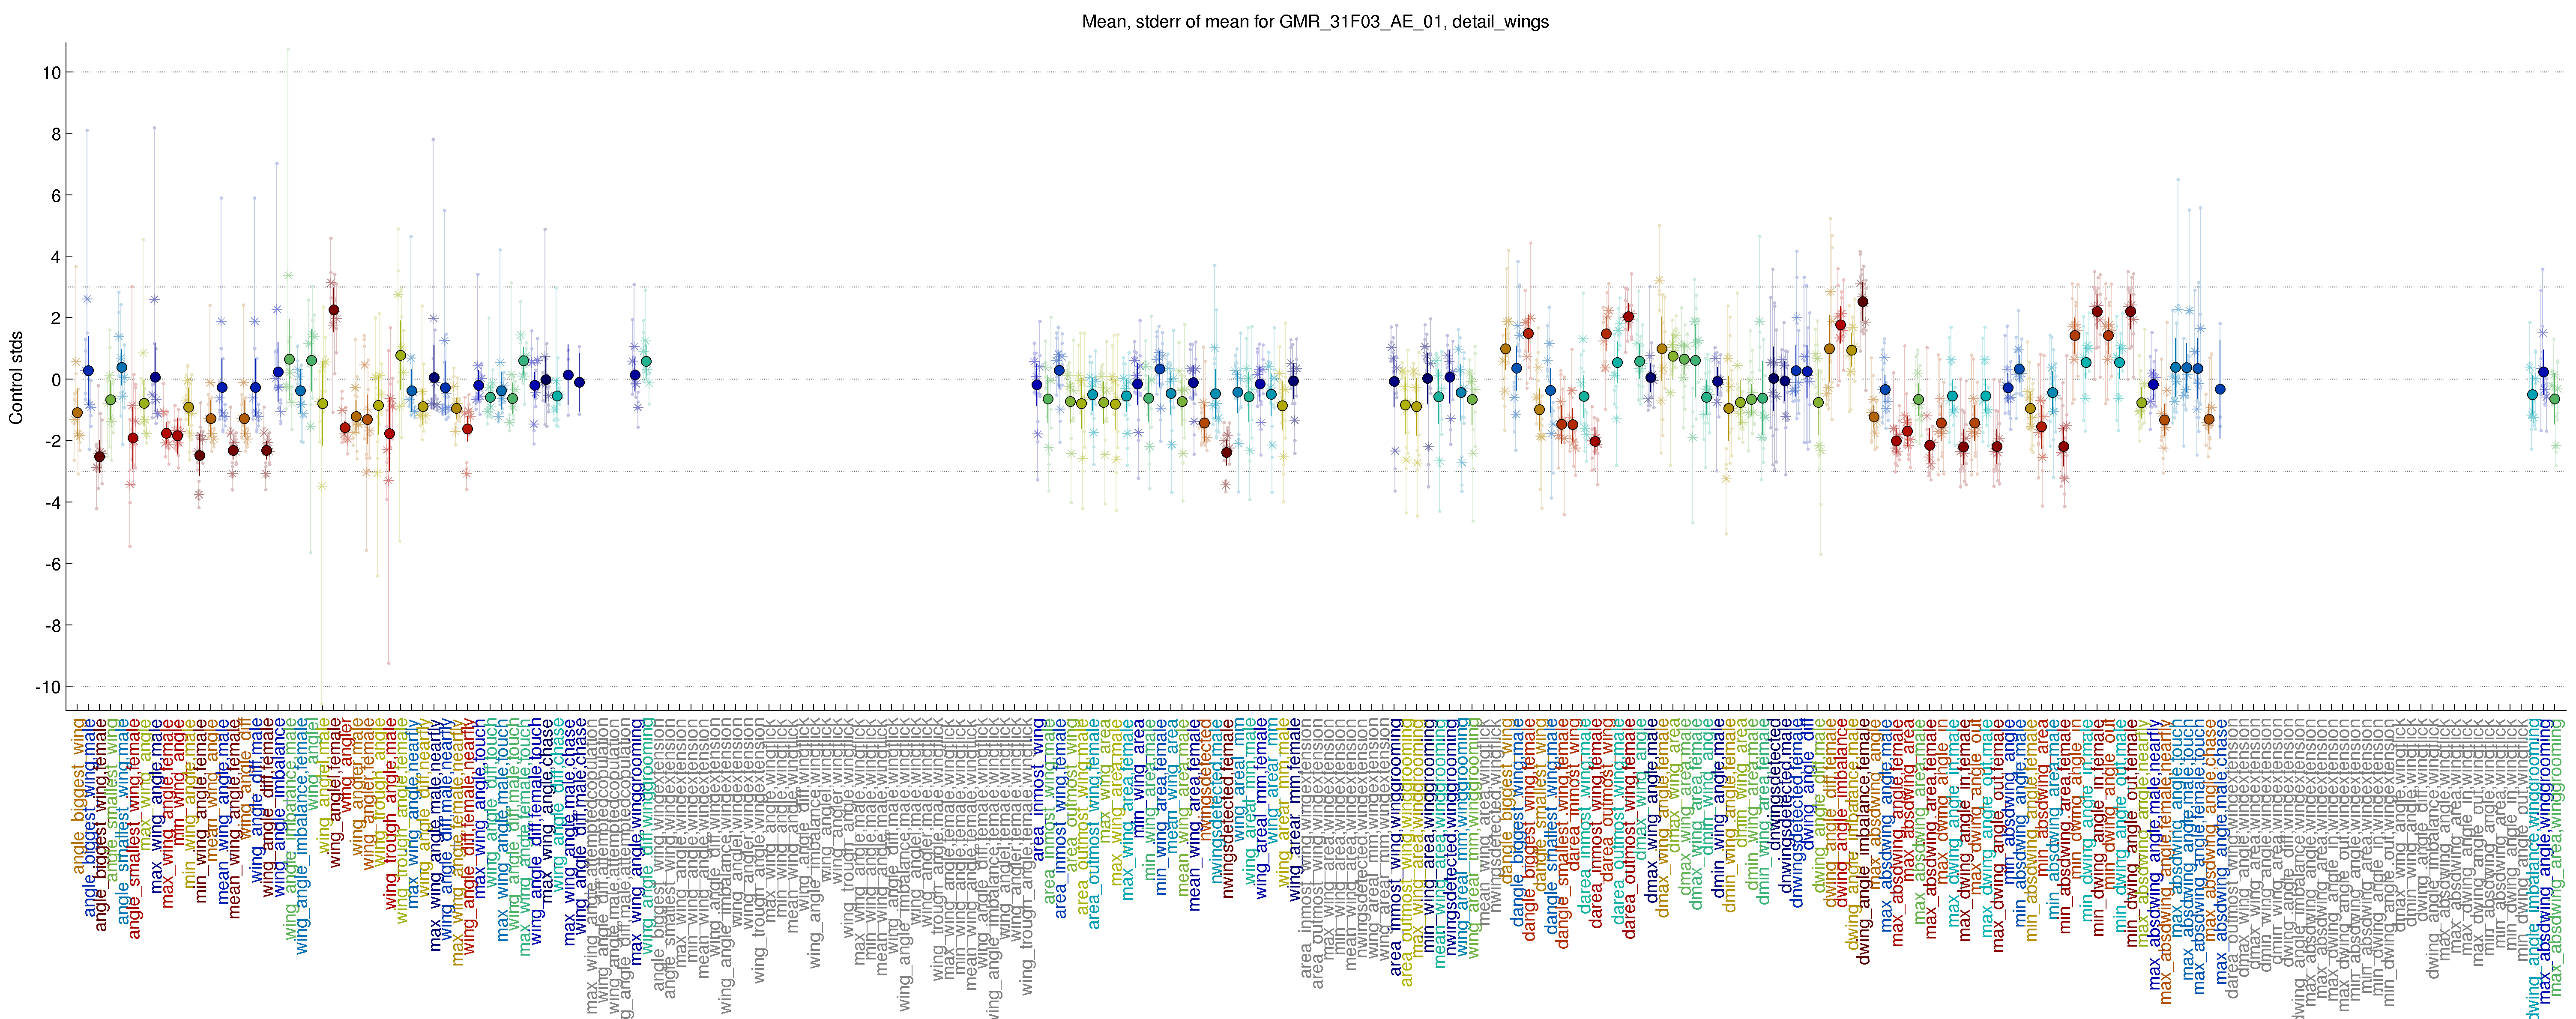The width and height of the screenshot is (2576, 1019).
Task: Click the y-axis tick label "10"
Action: [51, 72]
